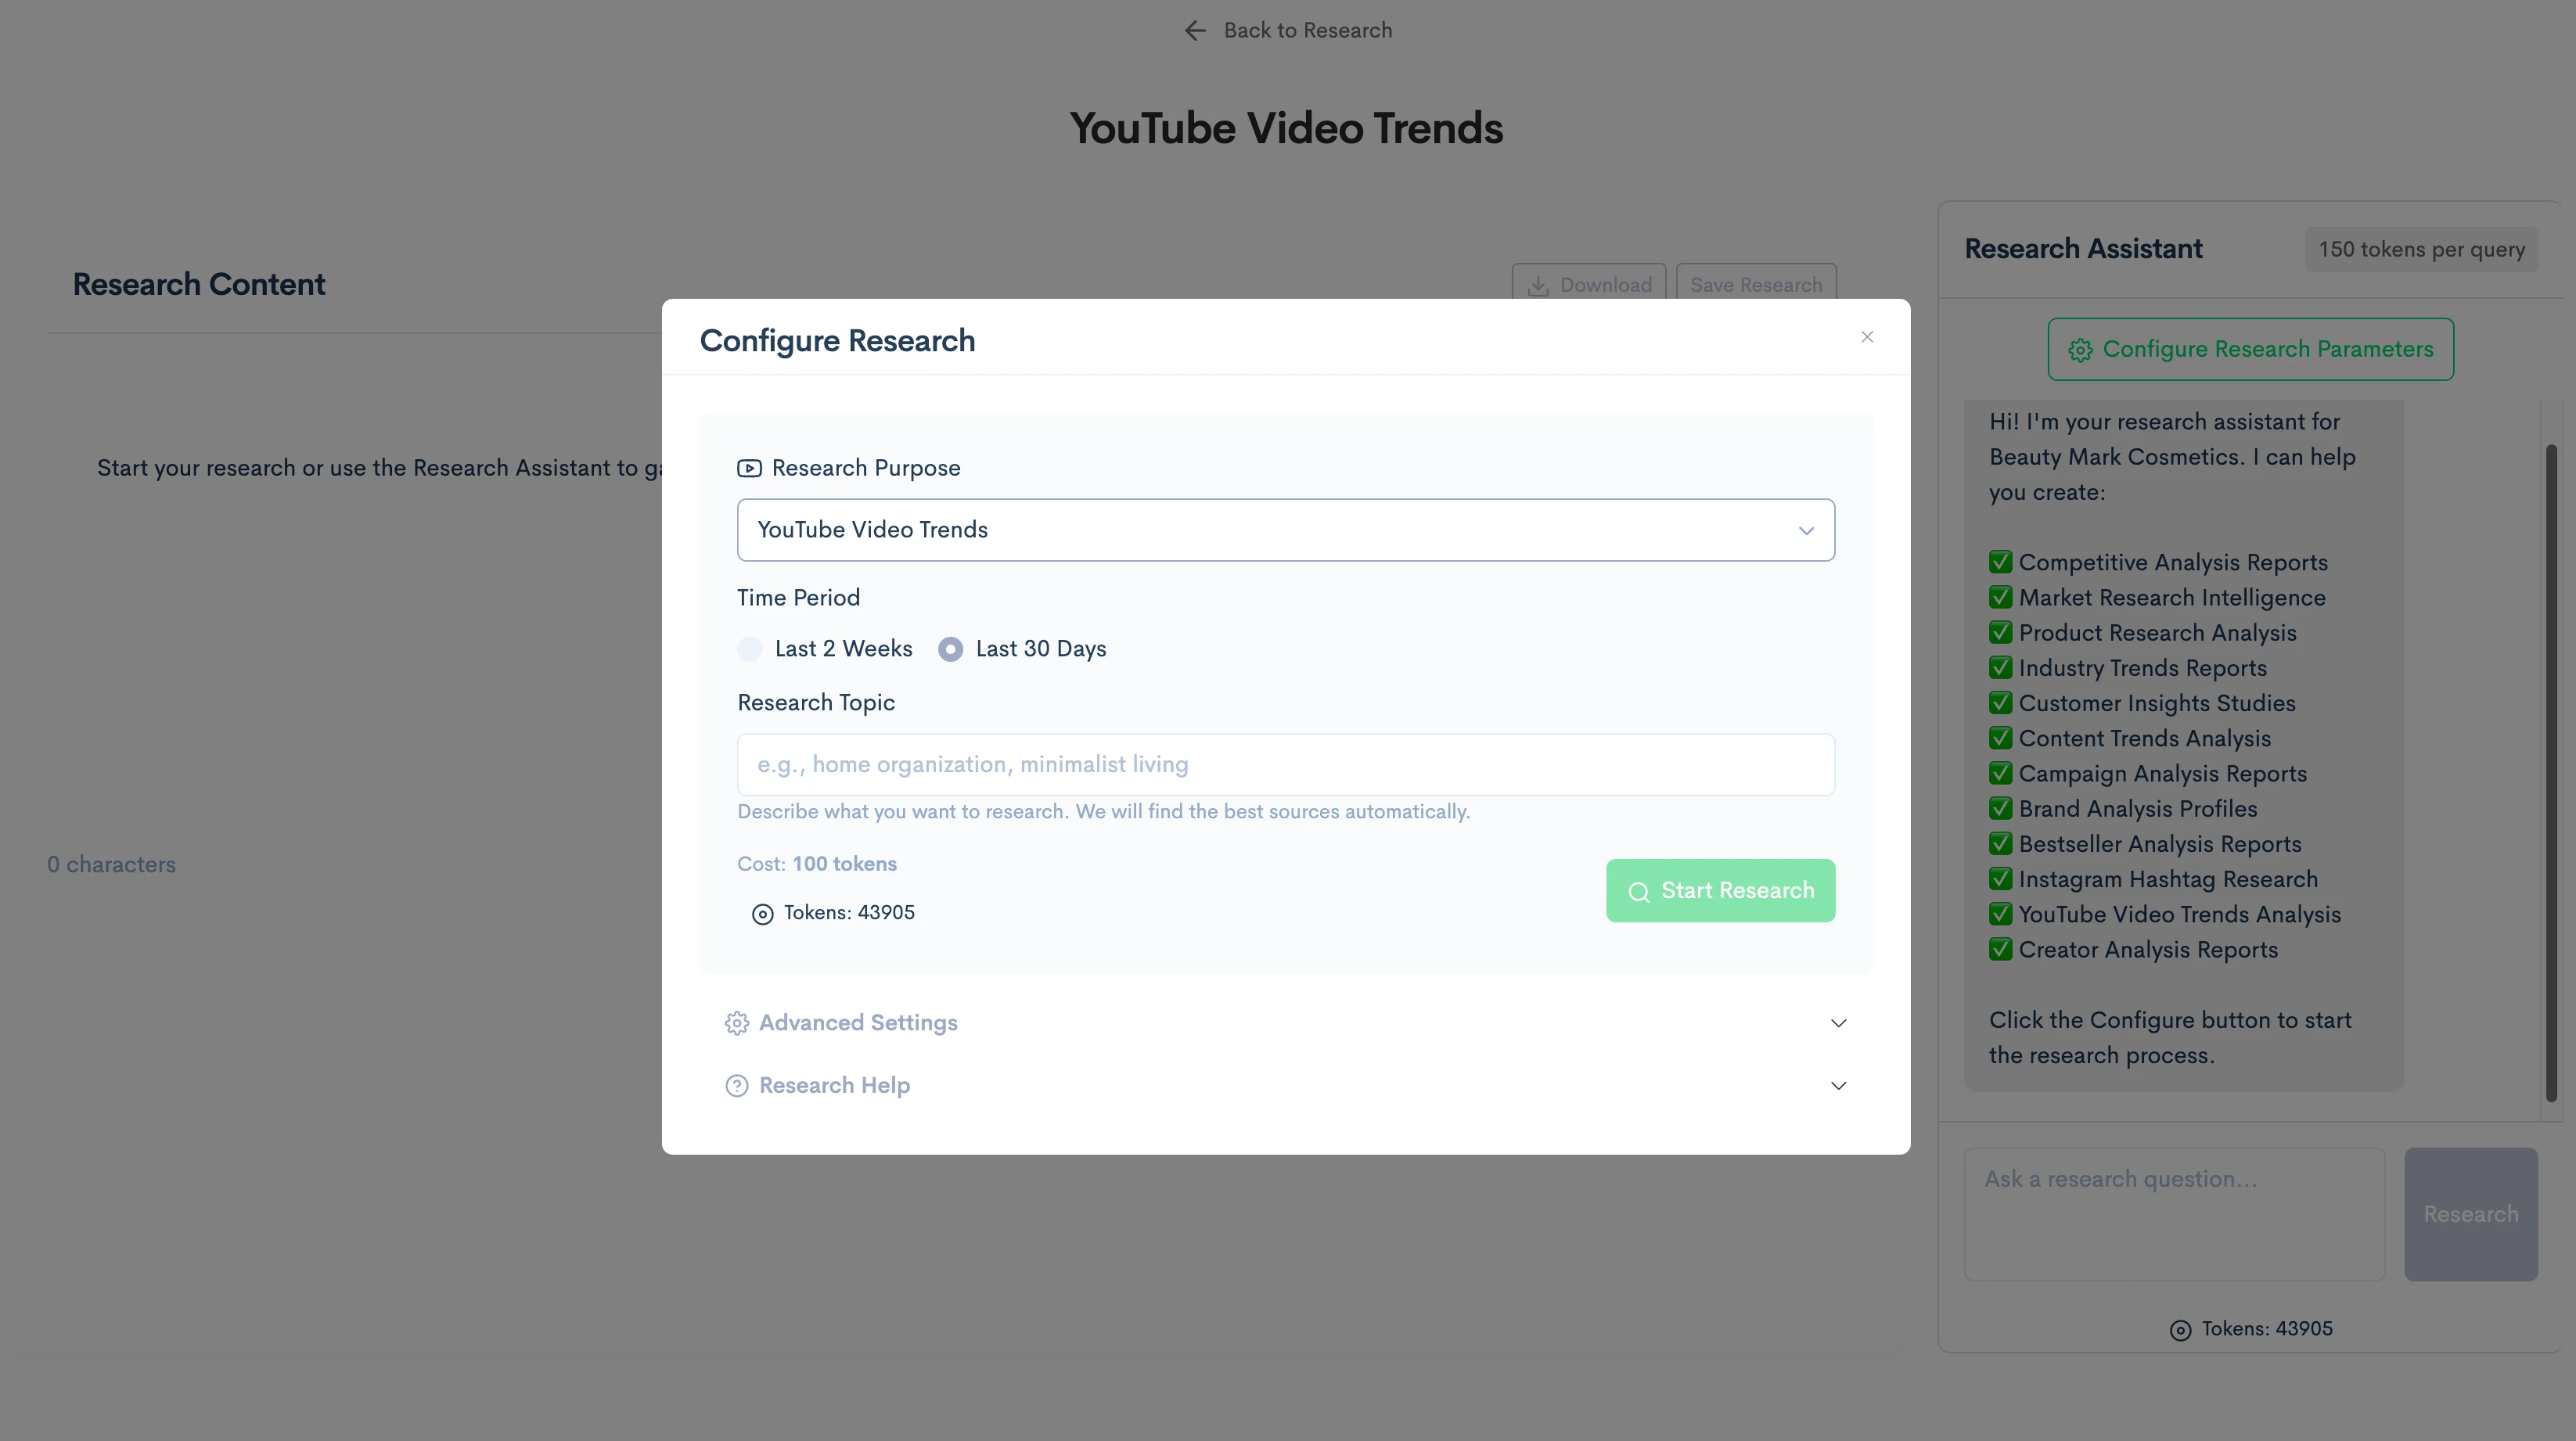Viewport: 2576px width, 1441px height.
Task: Click the token icon below the assistant chat
Action: [x=2180, y=1330]
